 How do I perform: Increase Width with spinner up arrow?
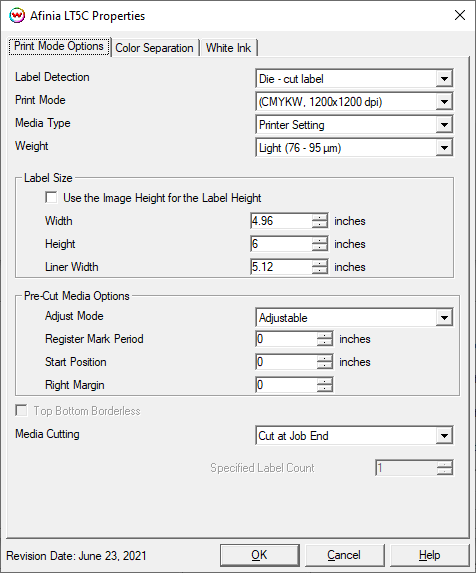point(320,217)
